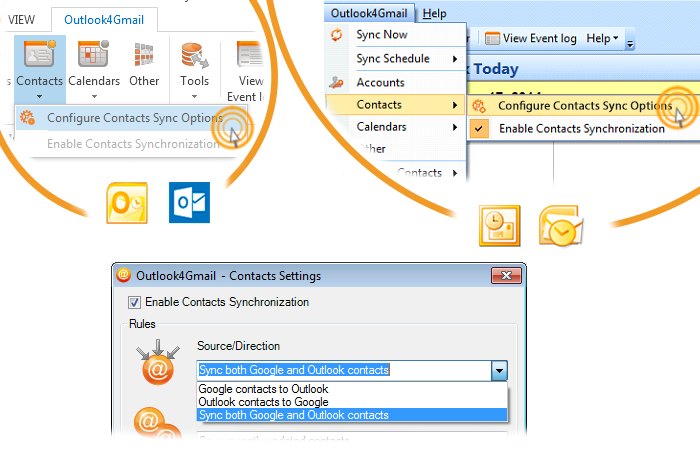
Task: Click the double @ contacts icon
Action: (x=157, y=423)
